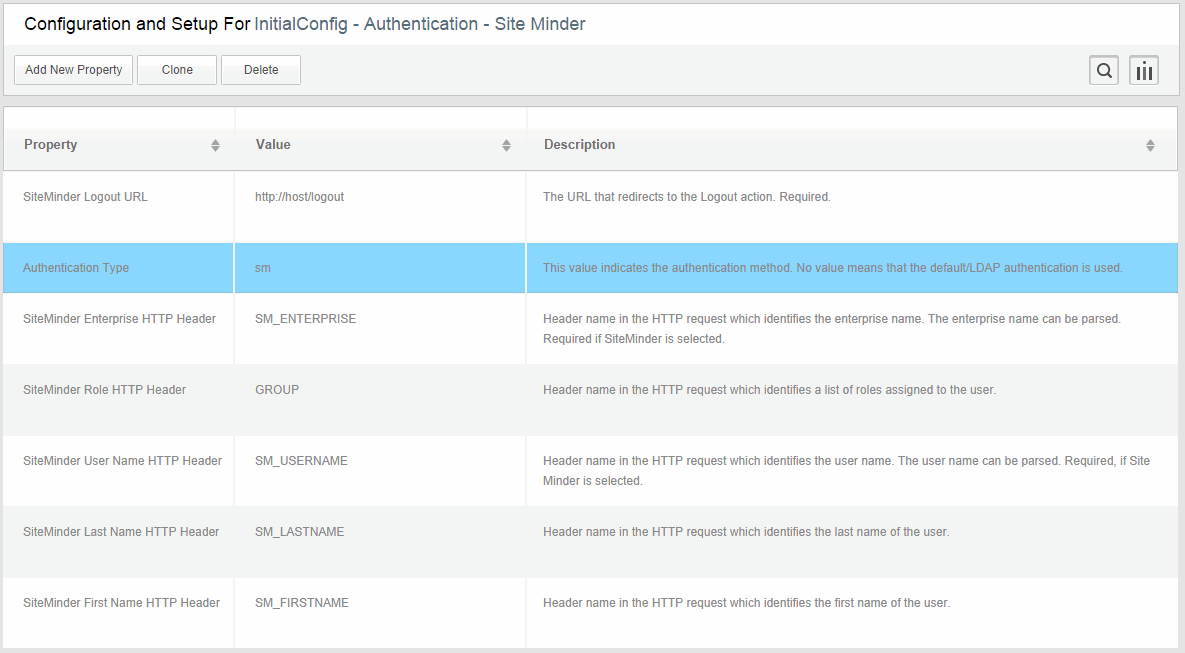Click the SM_USERNAME value cell

pyautogui.click(x=301, y=461)
